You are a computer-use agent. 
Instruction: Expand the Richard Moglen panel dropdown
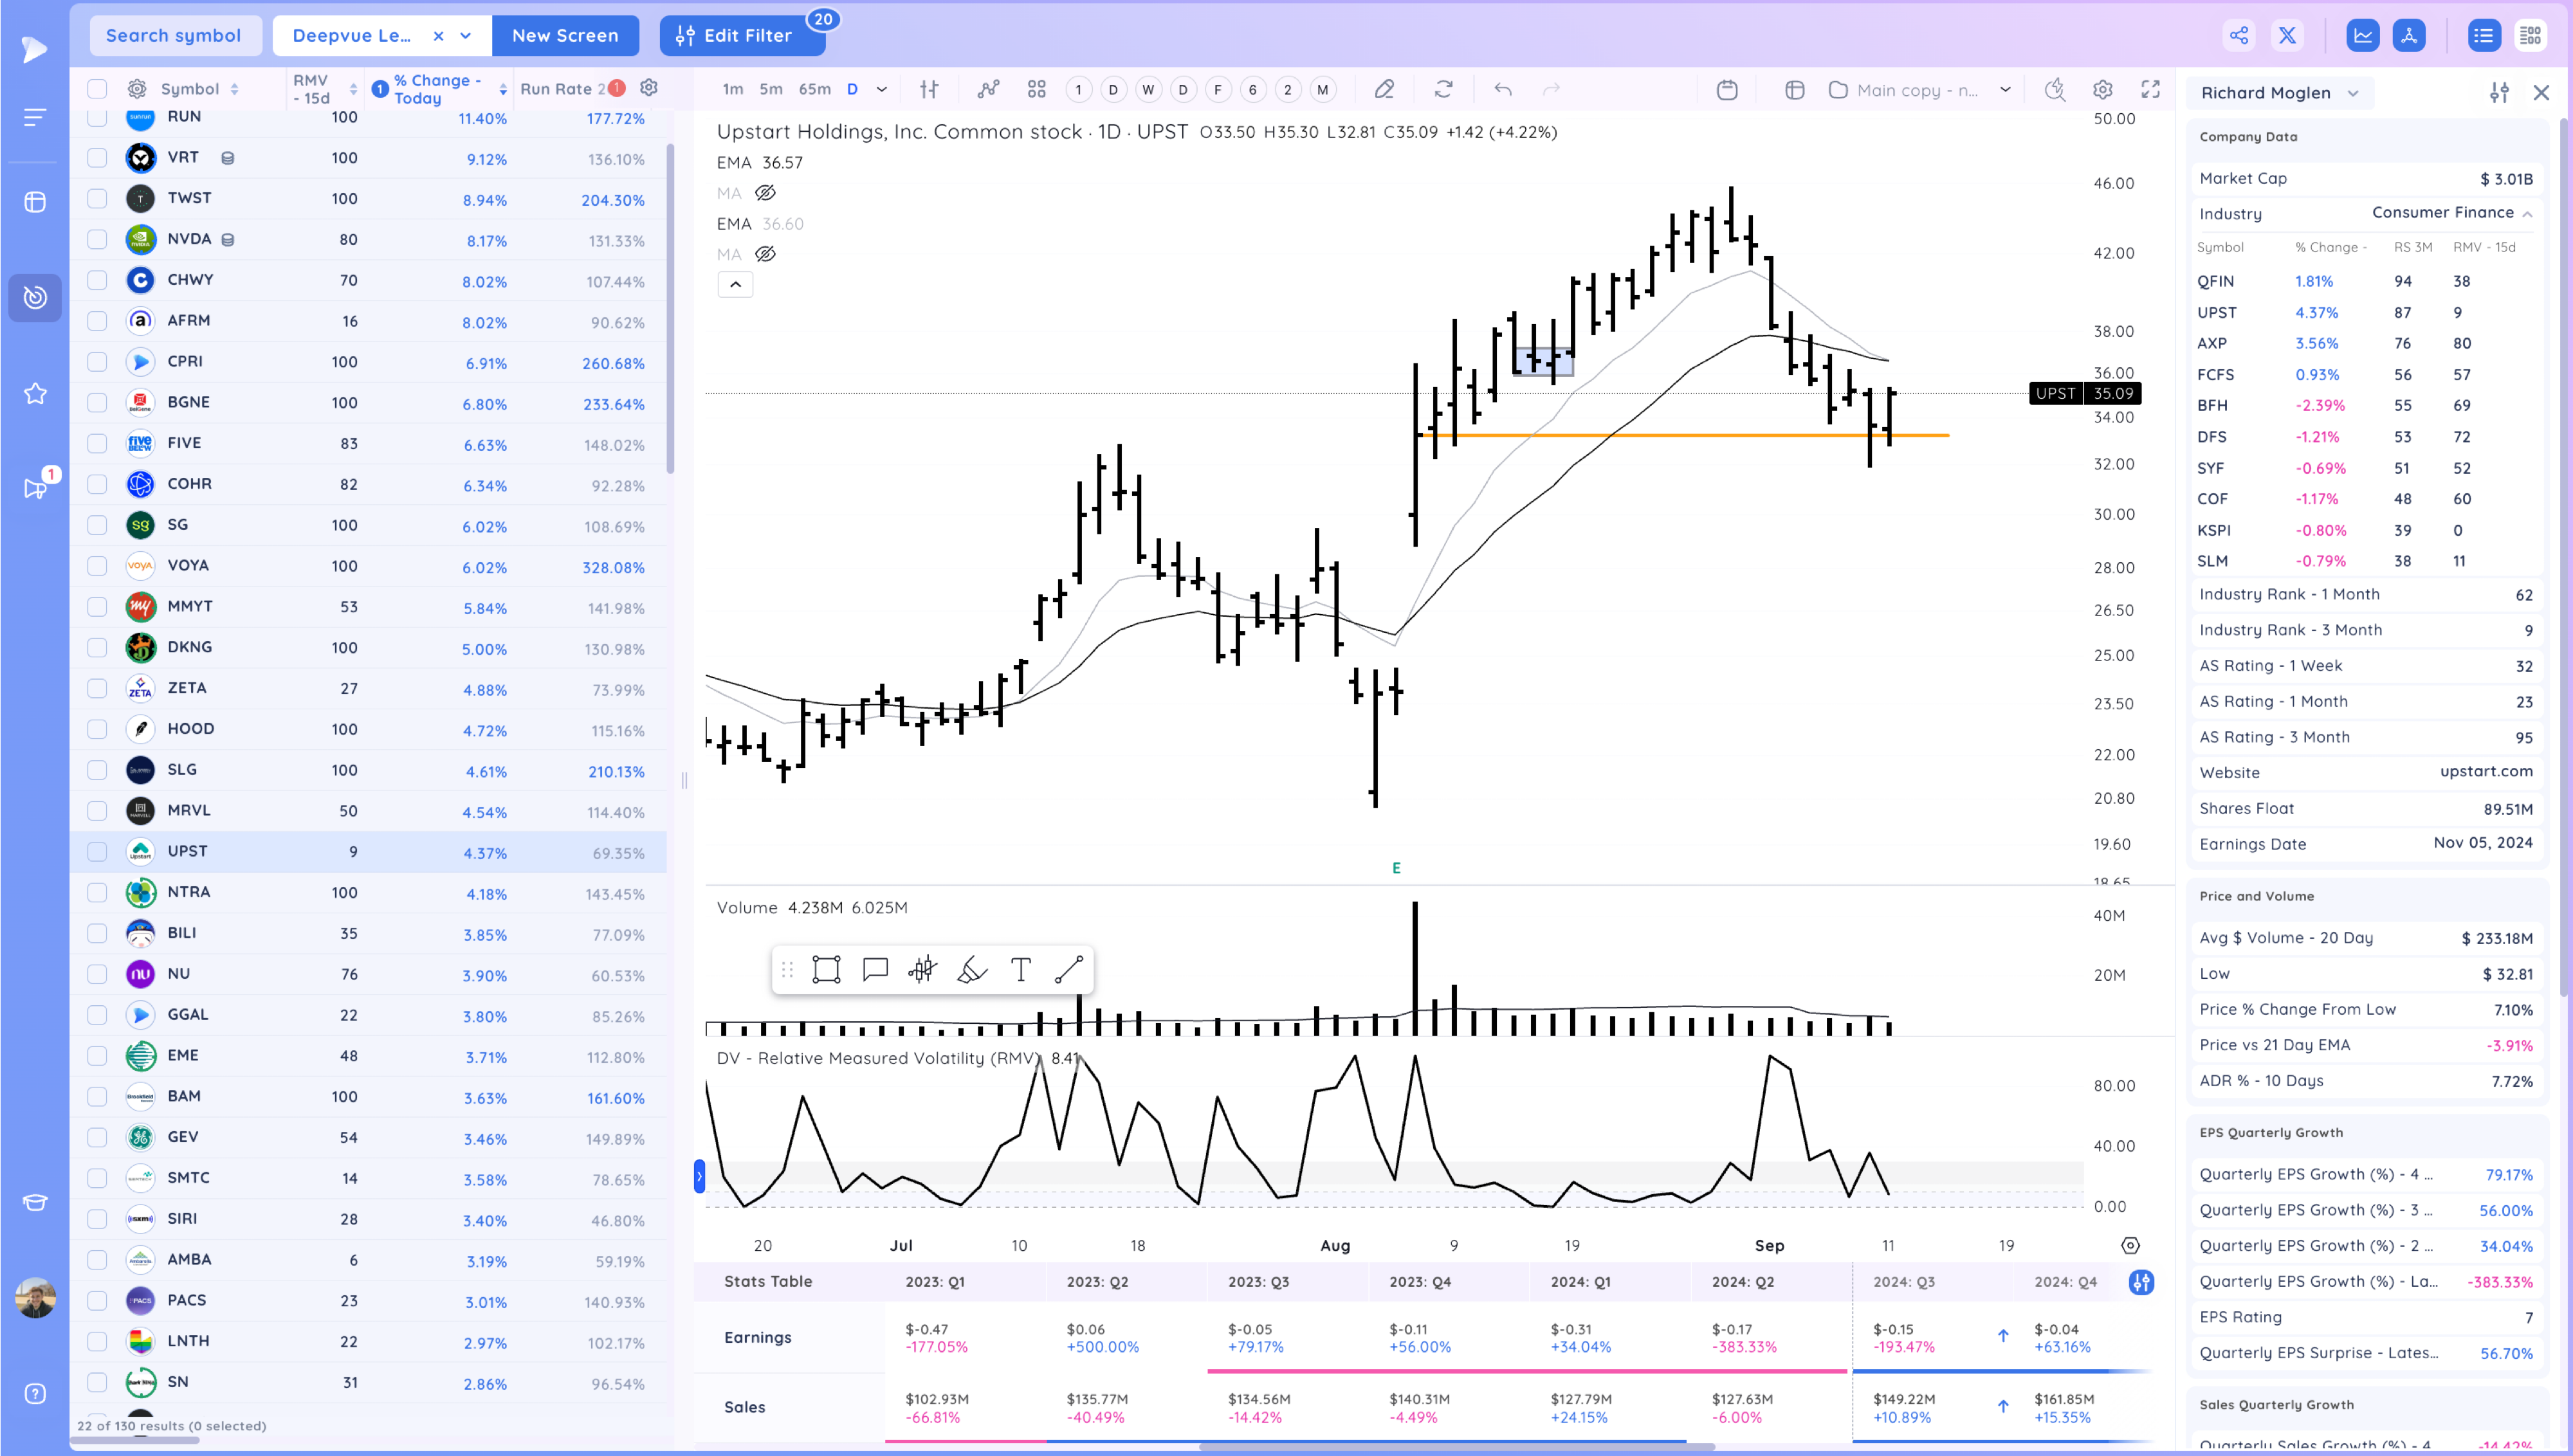coord(2353,93)
